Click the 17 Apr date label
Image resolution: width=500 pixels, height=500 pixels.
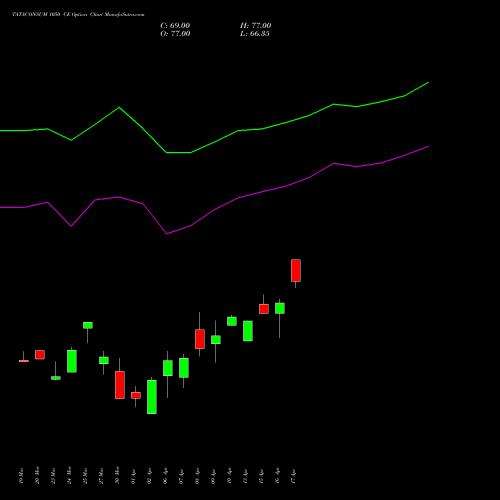click(293, 476)
